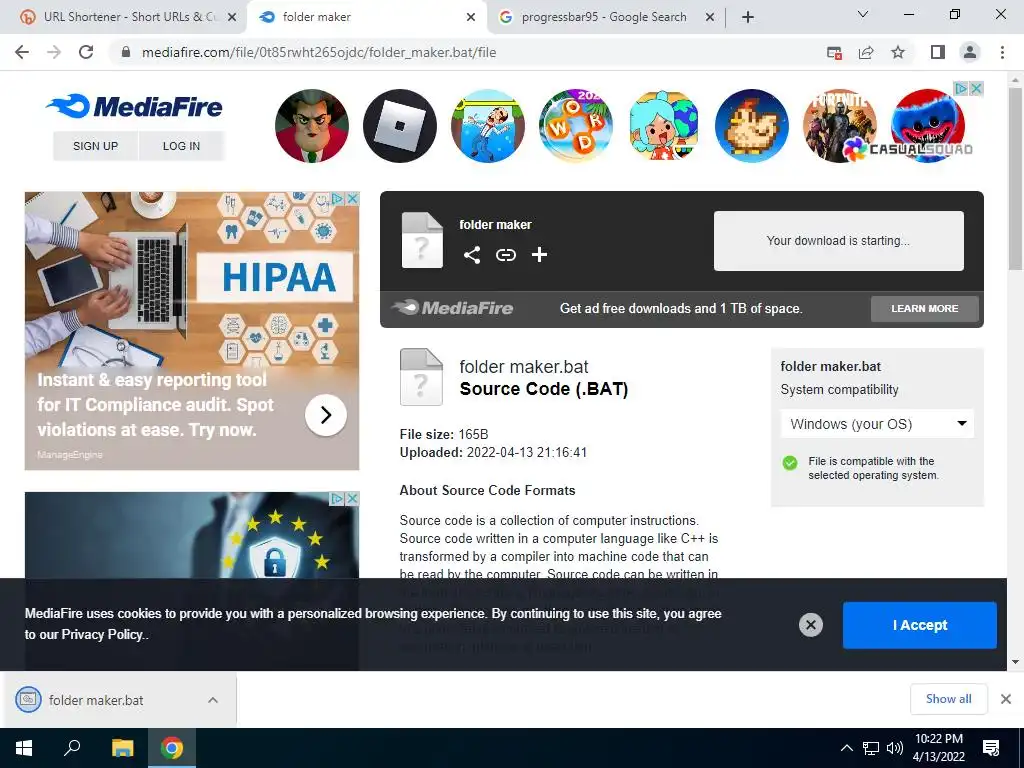The image size is (1024, 768).
Task: Click 'About Source Code Formats' heading
Action: tap(487, 490)
